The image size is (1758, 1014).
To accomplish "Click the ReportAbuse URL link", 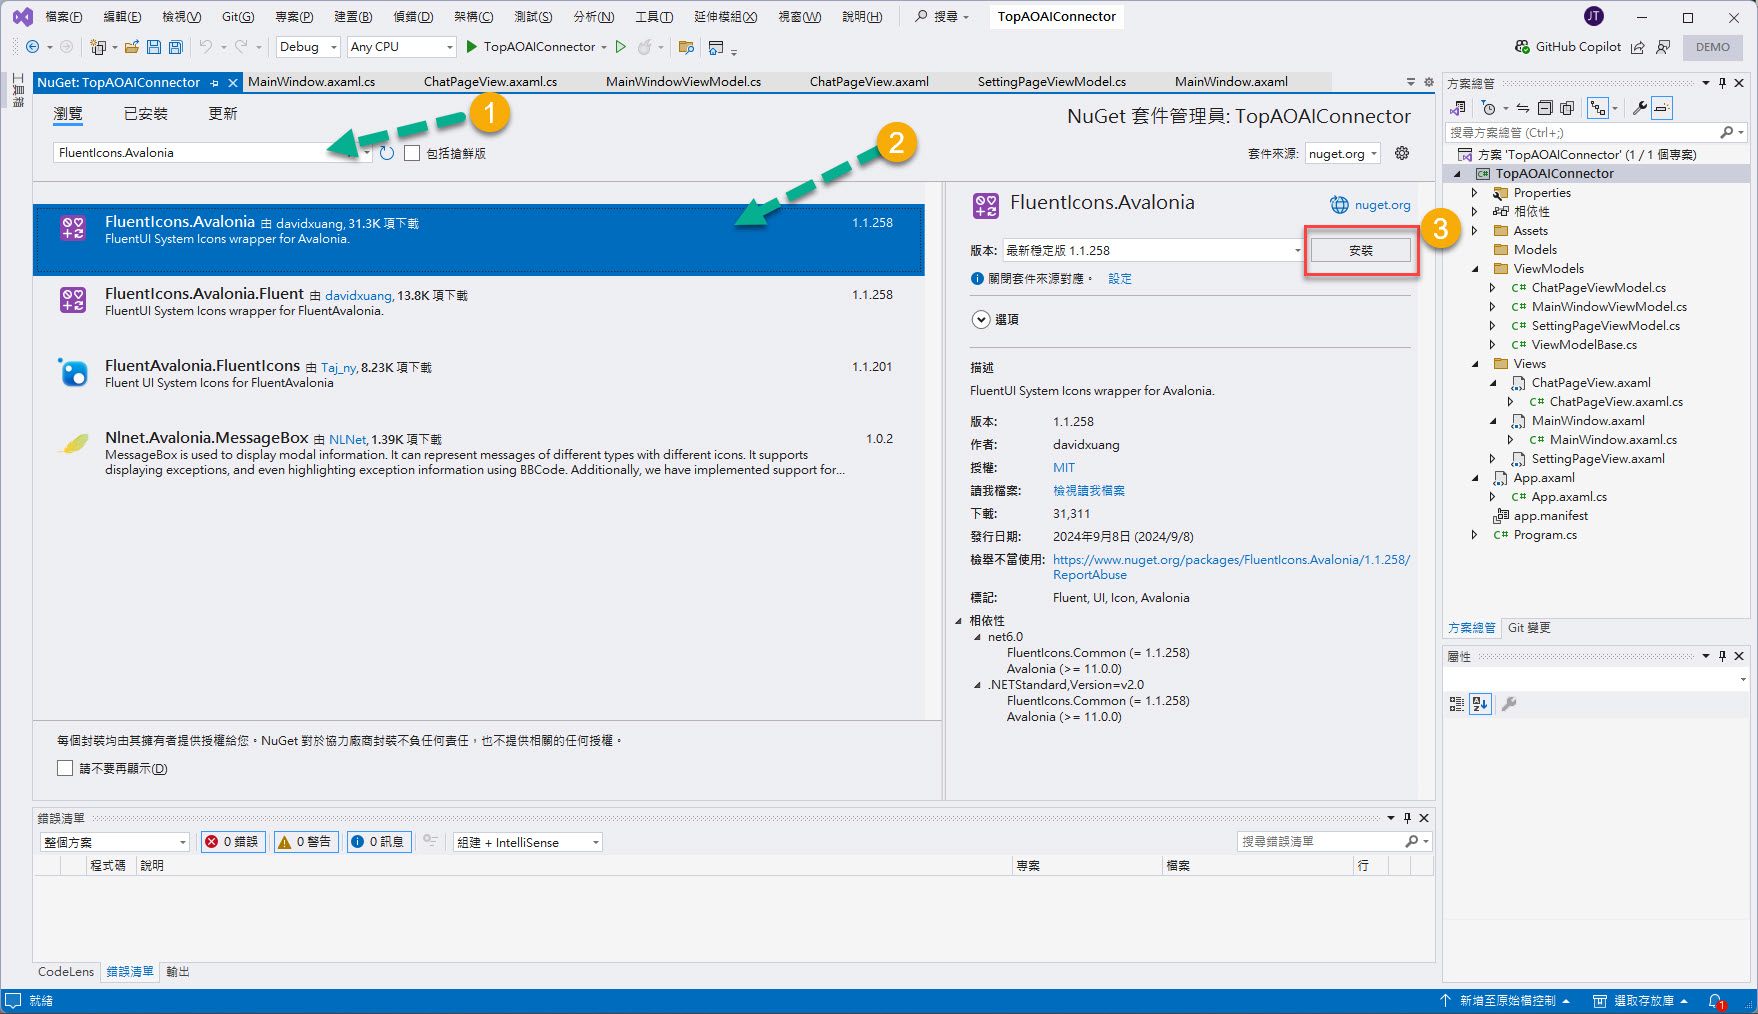I will tap(1231, 567).
